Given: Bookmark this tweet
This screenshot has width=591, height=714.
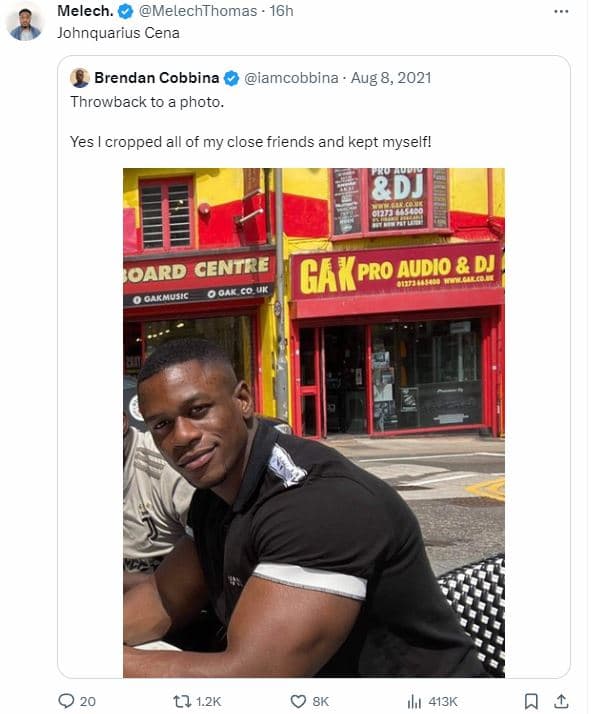Looking at the screenshot, I should point(531,701).
